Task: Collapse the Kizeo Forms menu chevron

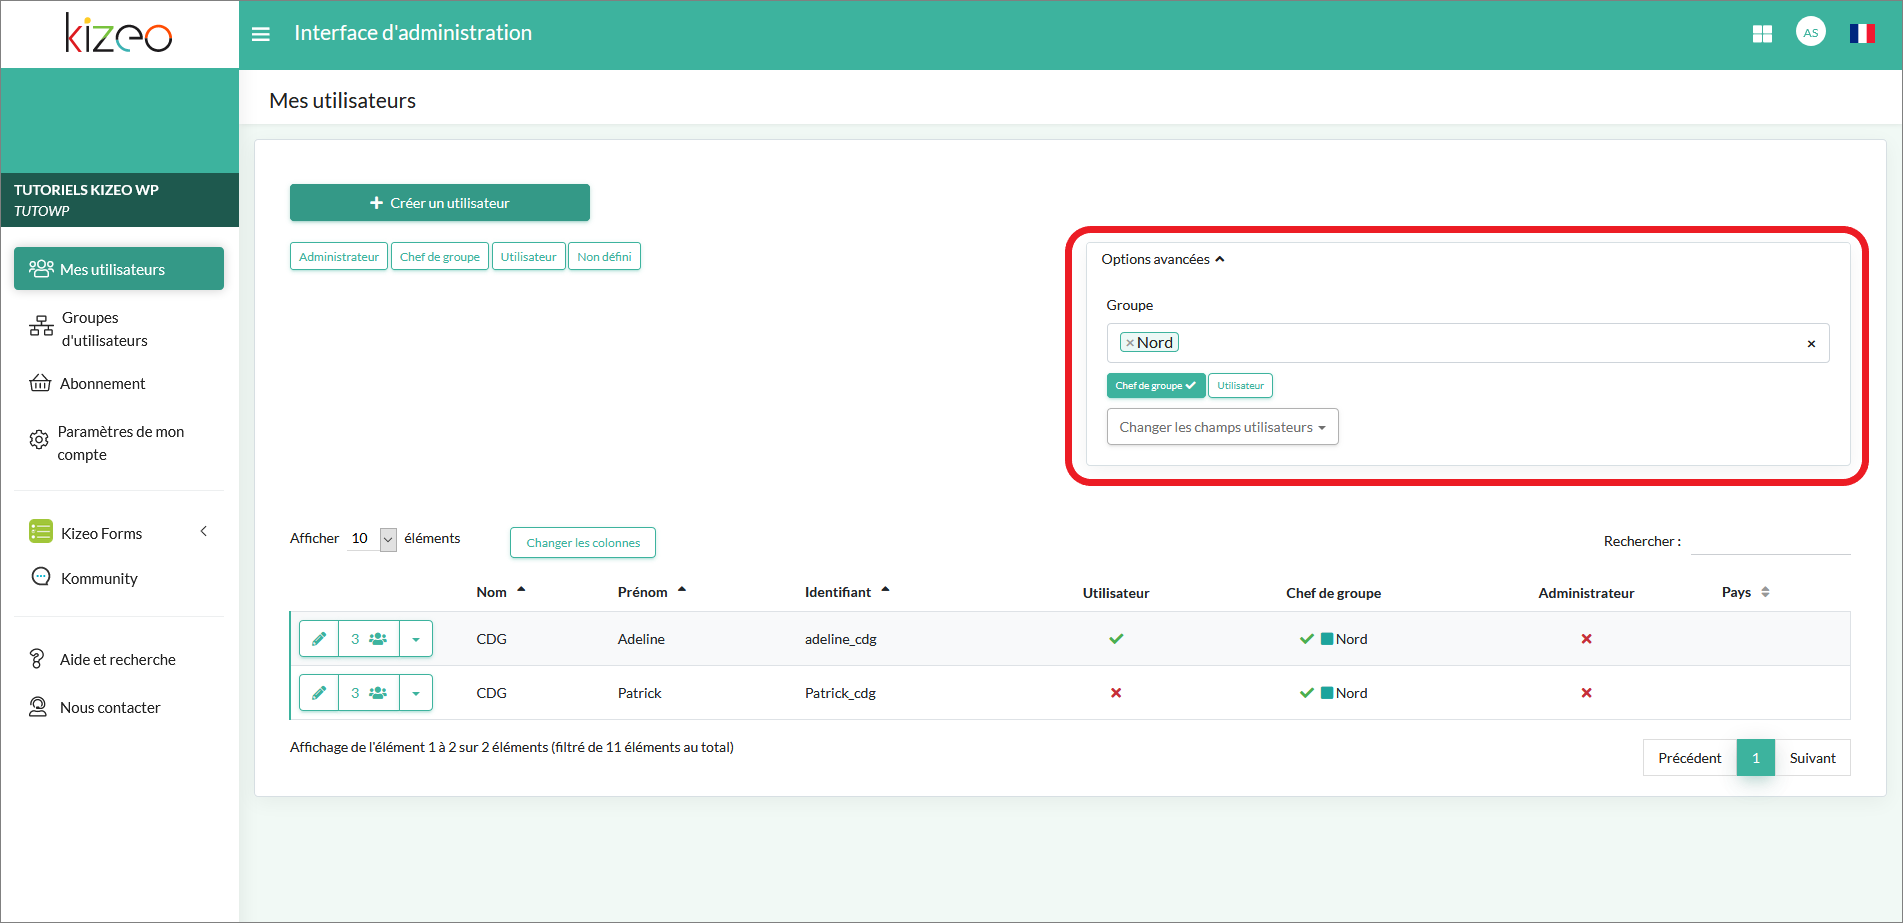Action: click(x=204, y=532)
